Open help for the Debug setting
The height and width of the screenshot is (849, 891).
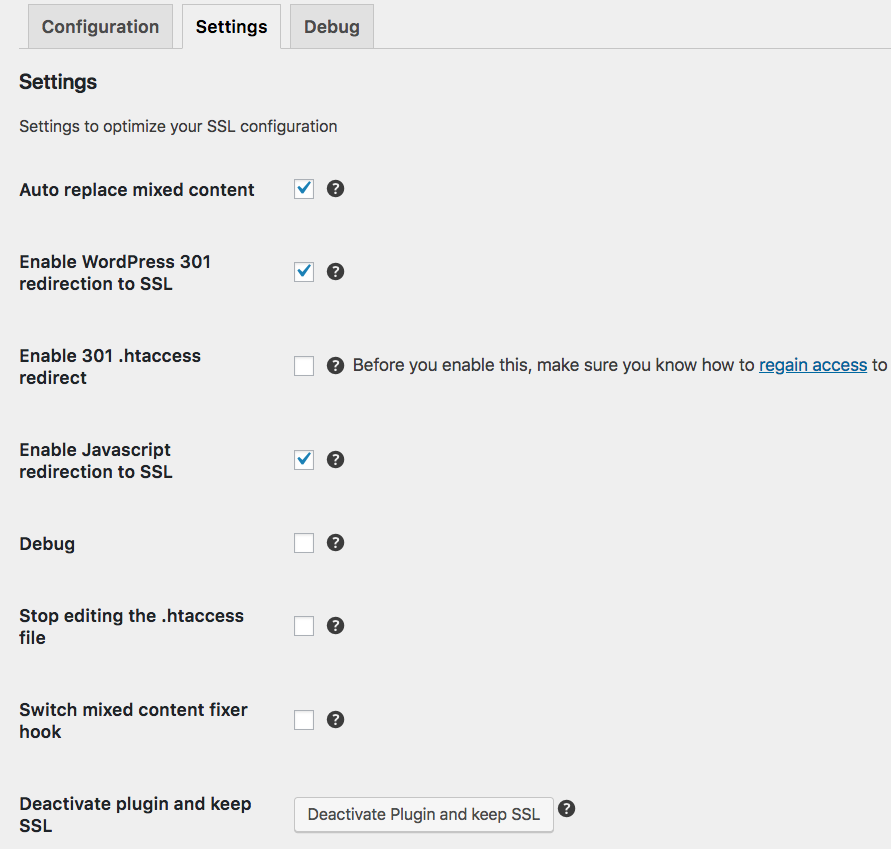click(336, 542)
